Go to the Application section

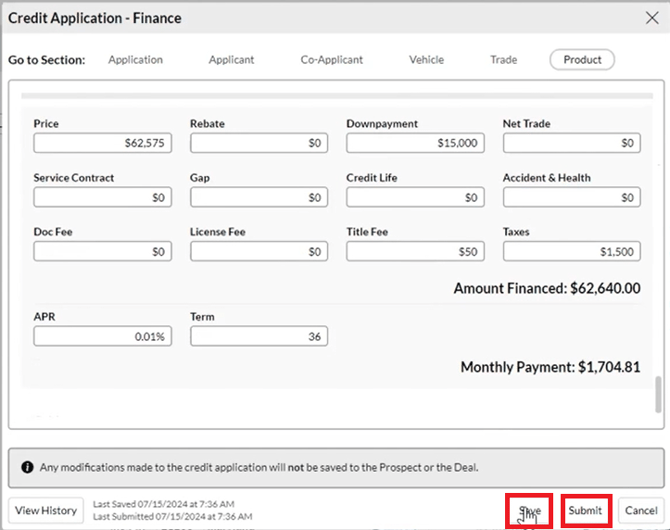point(135,60)
